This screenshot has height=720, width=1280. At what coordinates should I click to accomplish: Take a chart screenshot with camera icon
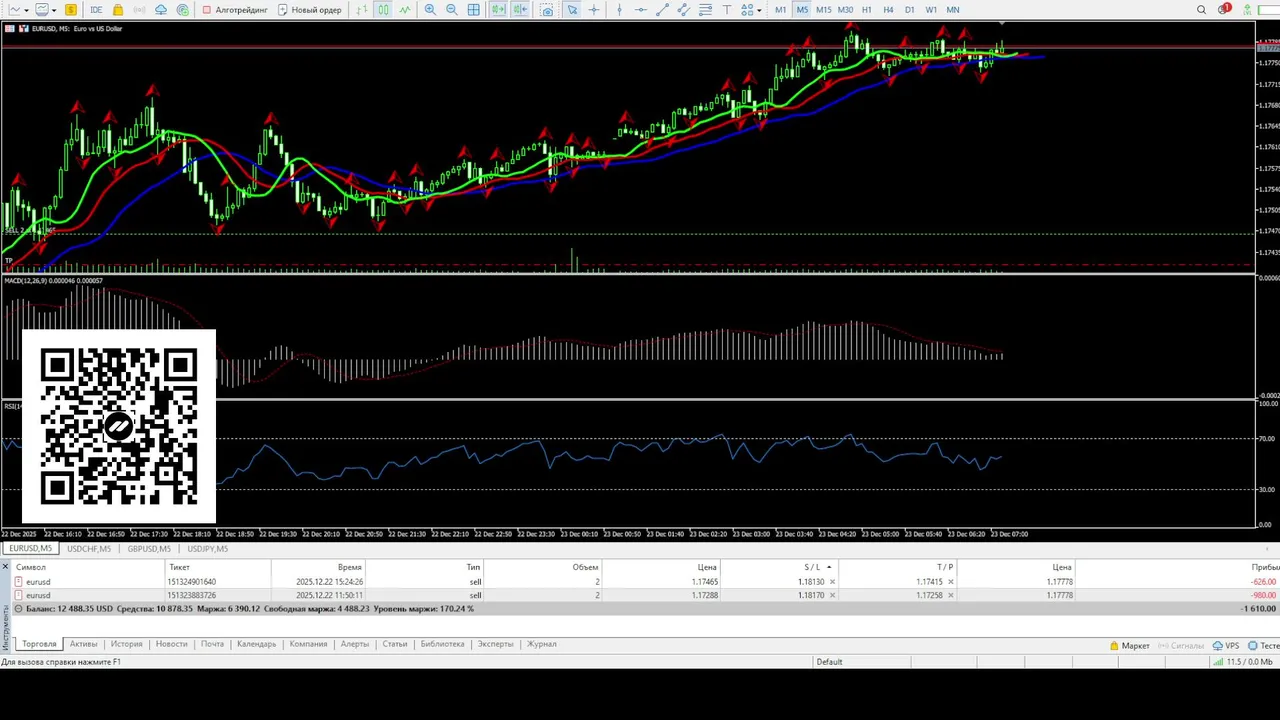click(547, 10)
